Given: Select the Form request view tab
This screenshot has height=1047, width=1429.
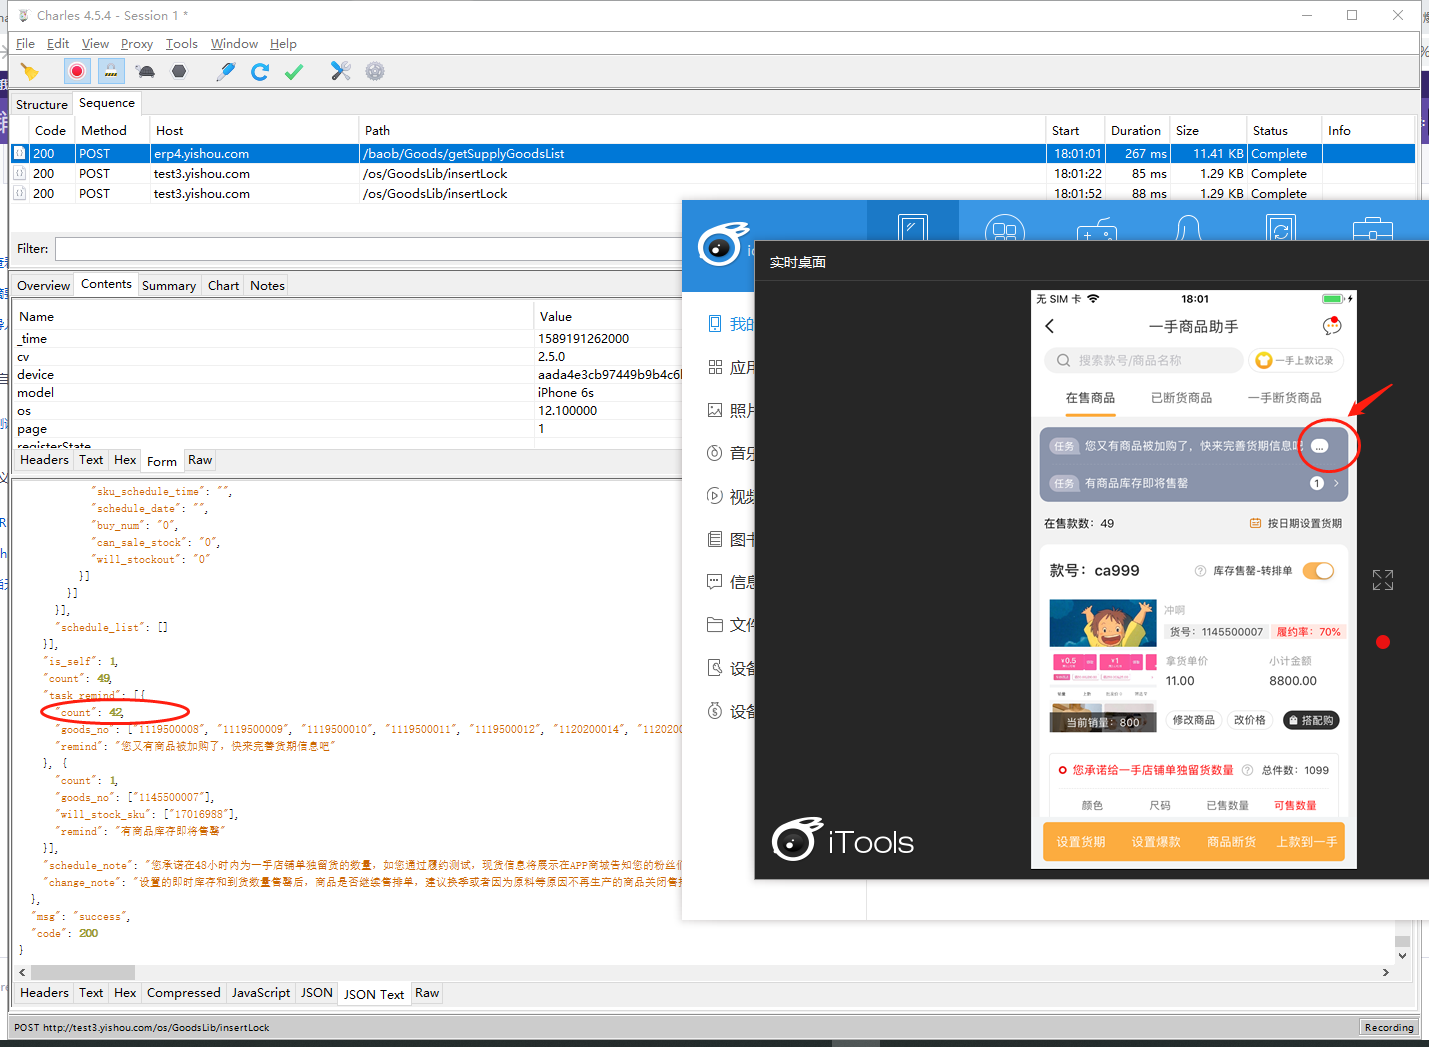Looking at the screenshot, I should click(x=161, y=461).
